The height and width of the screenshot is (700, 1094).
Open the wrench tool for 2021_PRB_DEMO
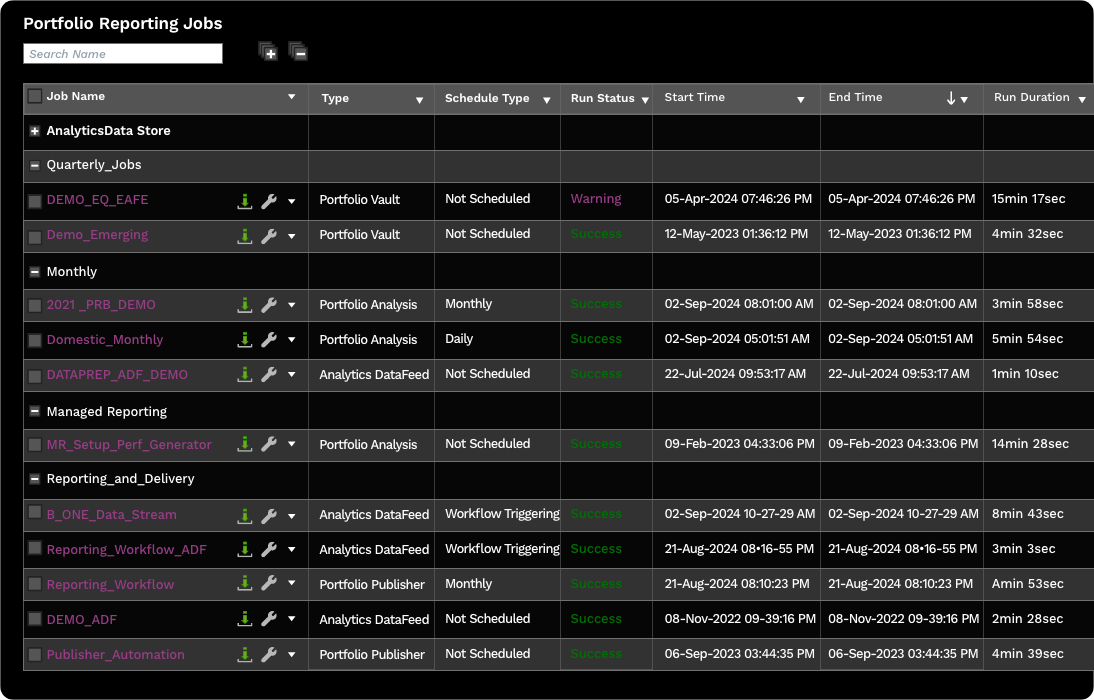pyautogui.click(x=268, y=305)
